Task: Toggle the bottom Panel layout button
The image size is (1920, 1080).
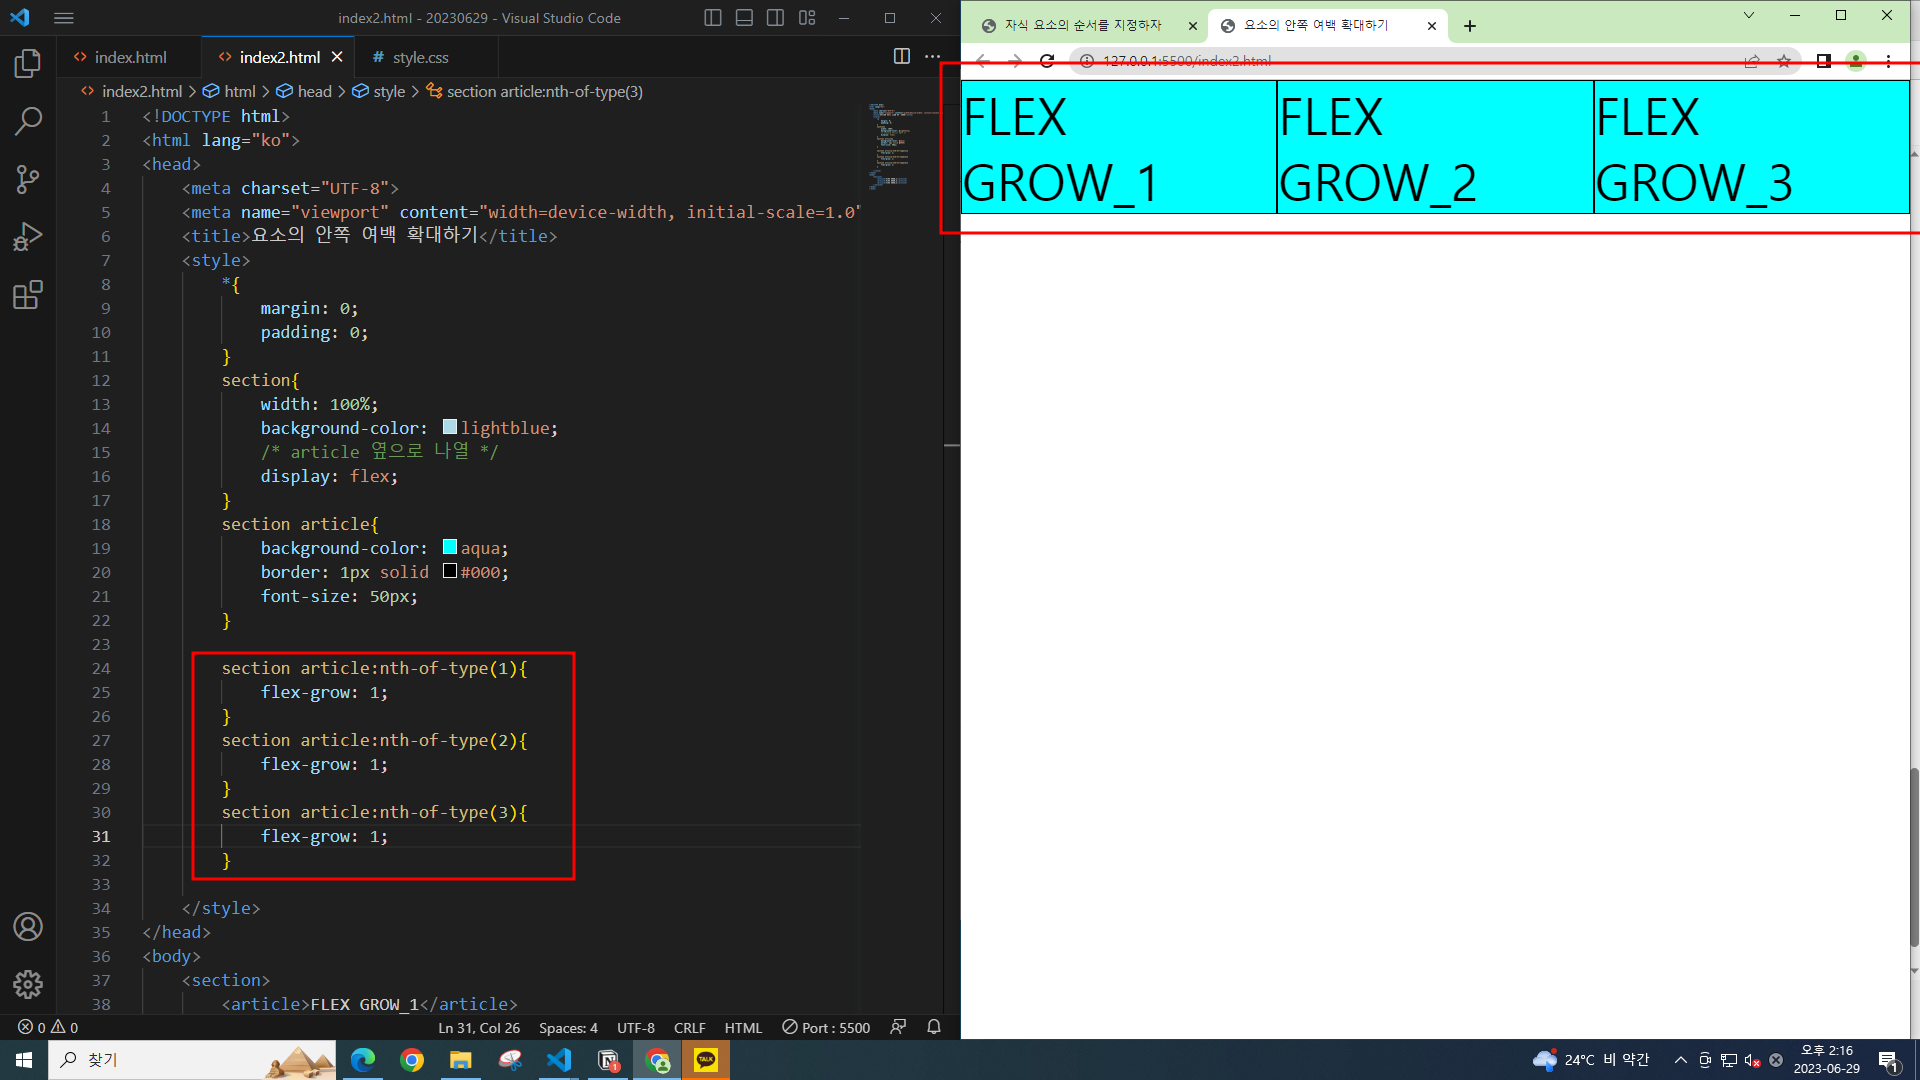Action: (744, 18)
